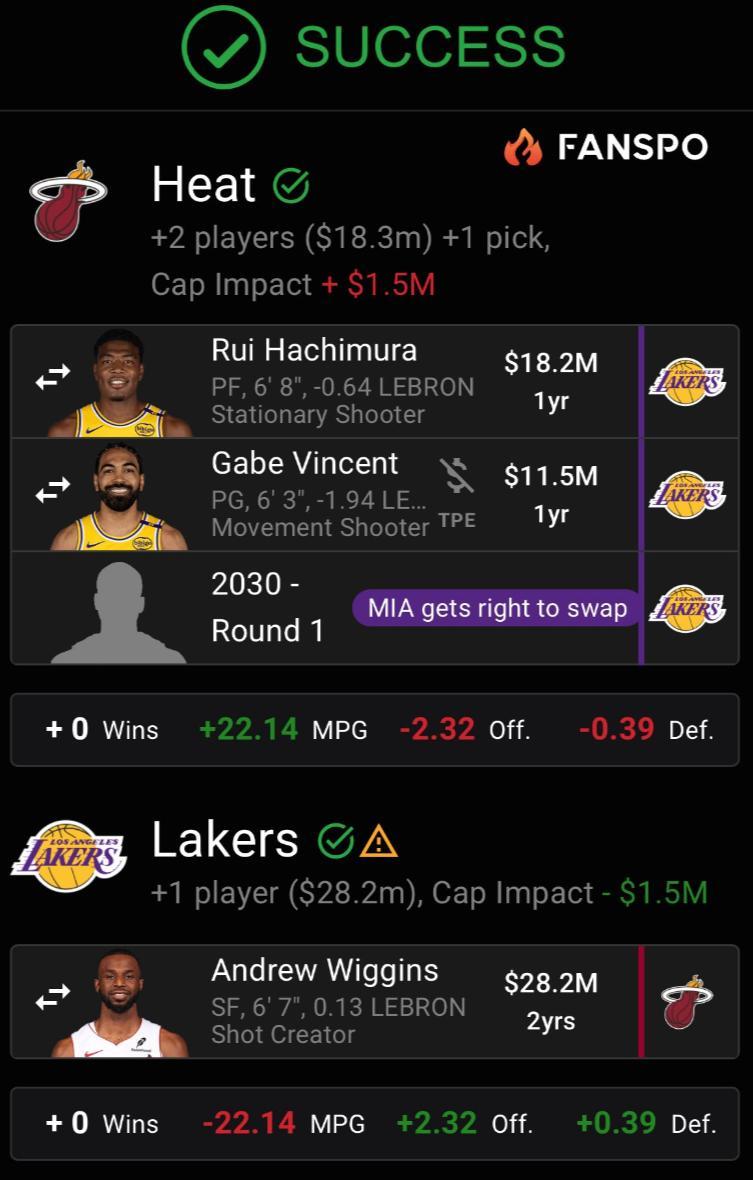Screen dimensions: 753x1180
Task: Select the Heat team heading
Action: click(x=203, y=185)
